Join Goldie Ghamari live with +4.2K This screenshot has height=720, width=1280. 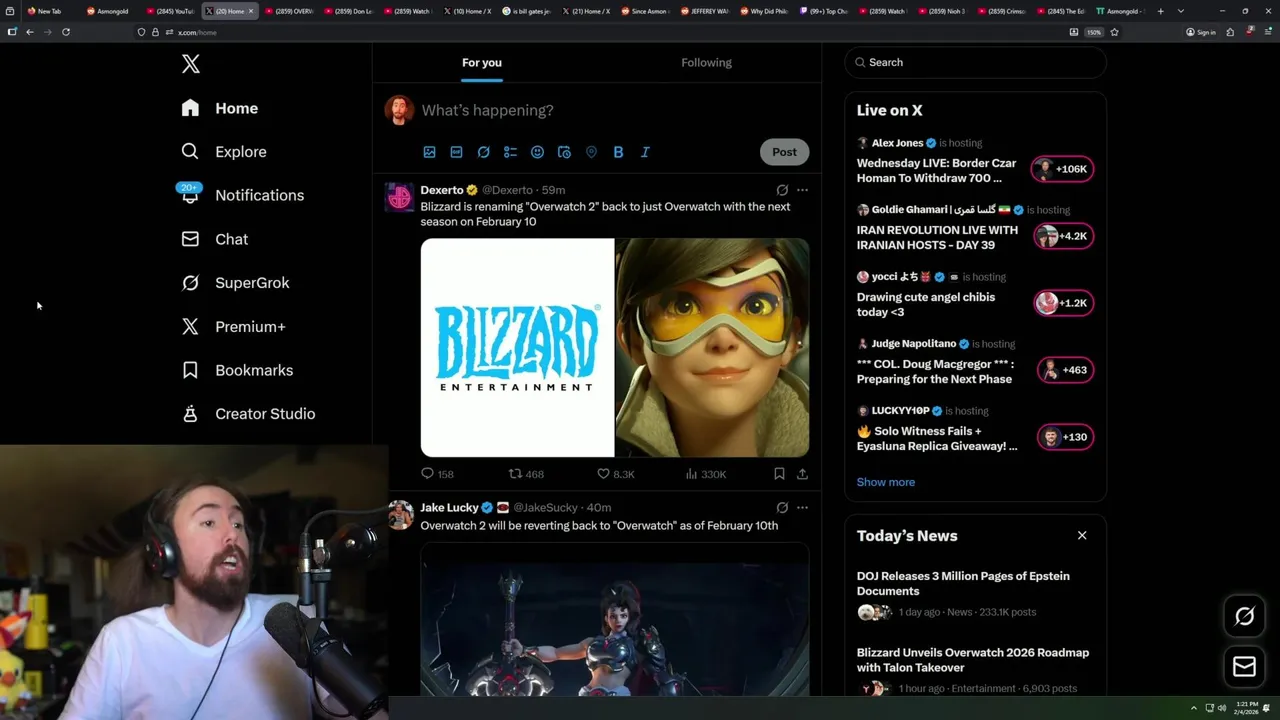(x=1064, y=236)
